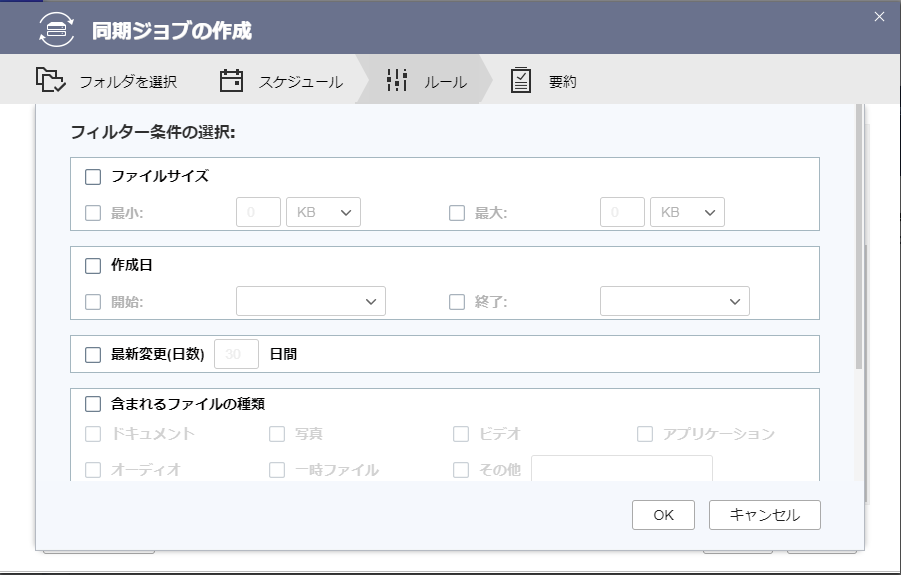Click the days number field for 最新変更
Image resolution: width=901 pixels, height=575 pixels.
click(x=236, y=354)
